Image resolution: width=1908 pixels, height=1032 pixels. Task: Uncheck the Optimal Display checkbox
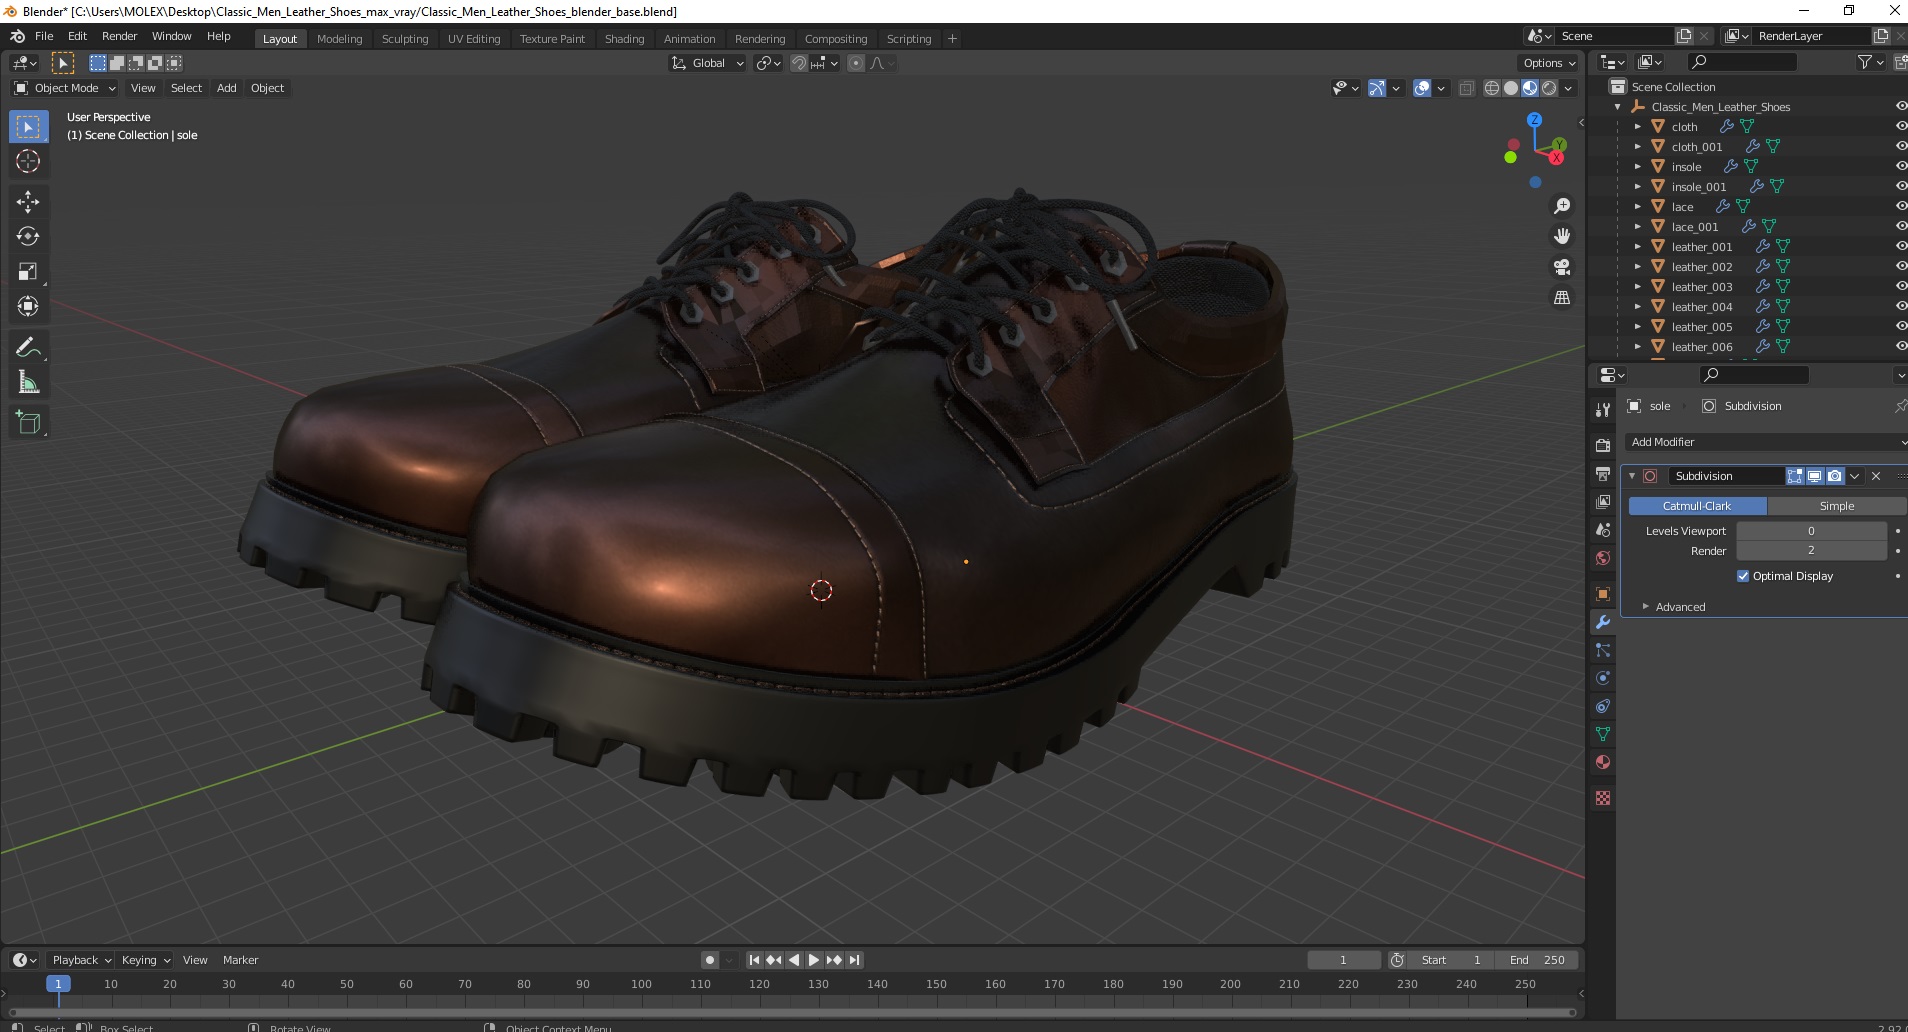click(x=1743, y=576)
